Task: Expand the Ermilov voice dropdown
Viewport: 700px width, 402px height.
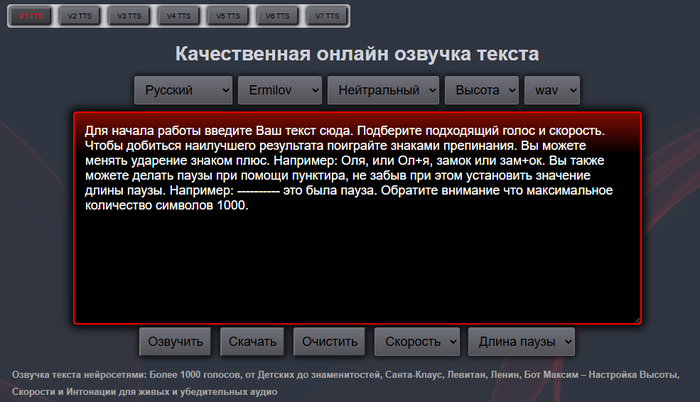Action: [x=280, y=90]
